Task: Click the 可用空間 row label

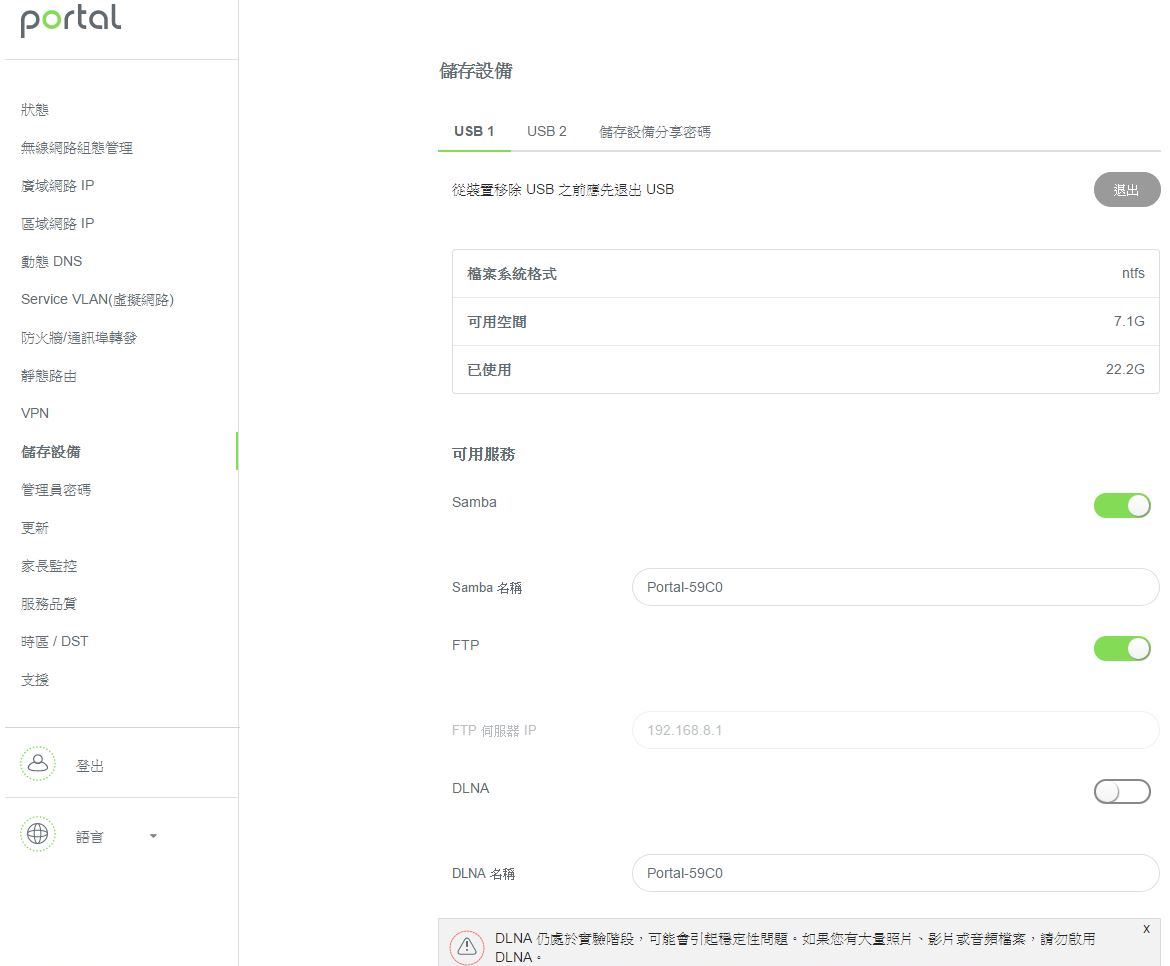Action: 497,322
